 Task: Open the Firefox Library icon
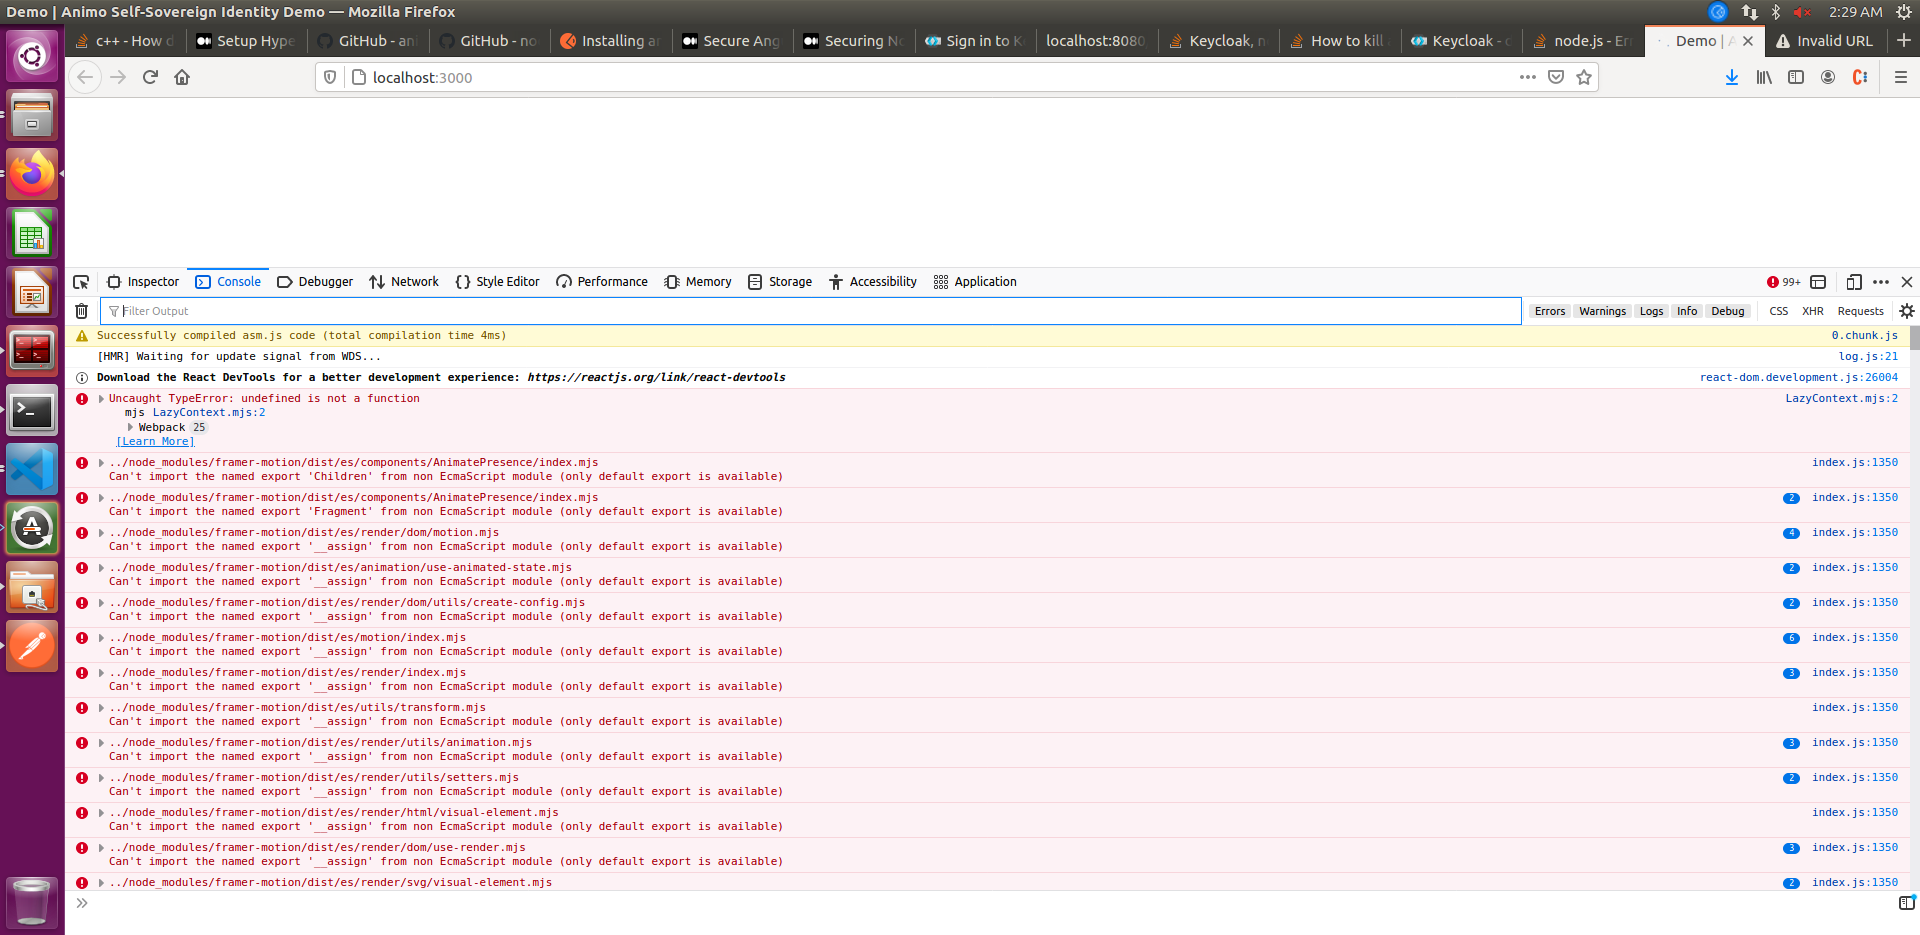coord(1763,77)
